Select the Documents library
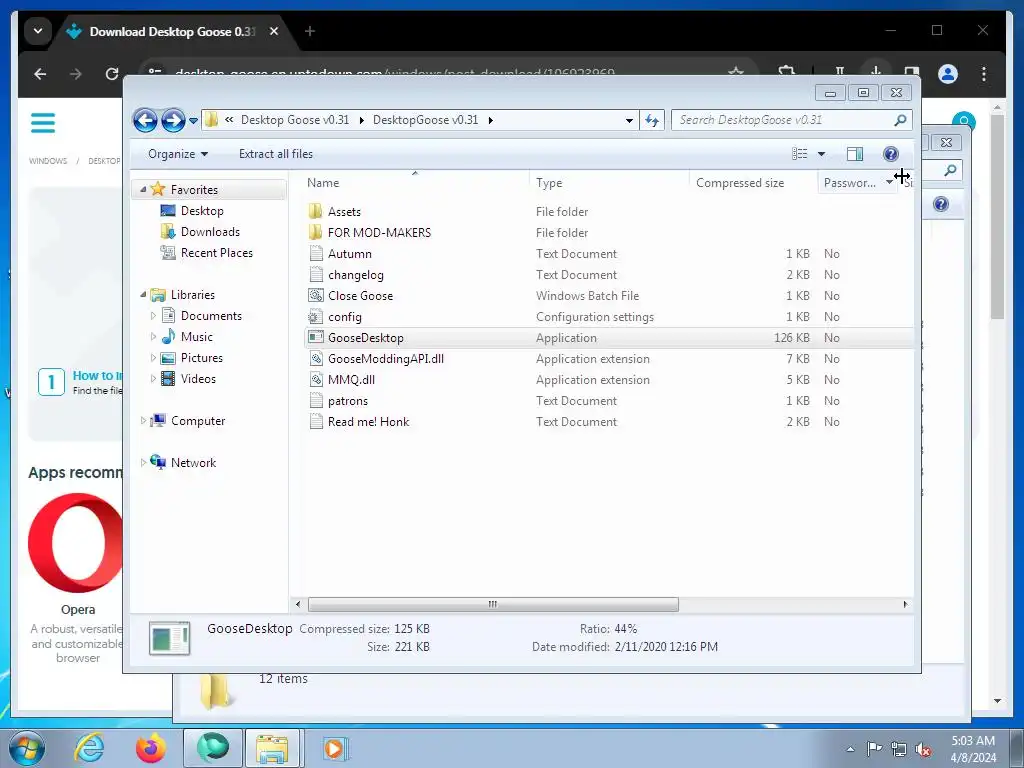 click(211, 316)
